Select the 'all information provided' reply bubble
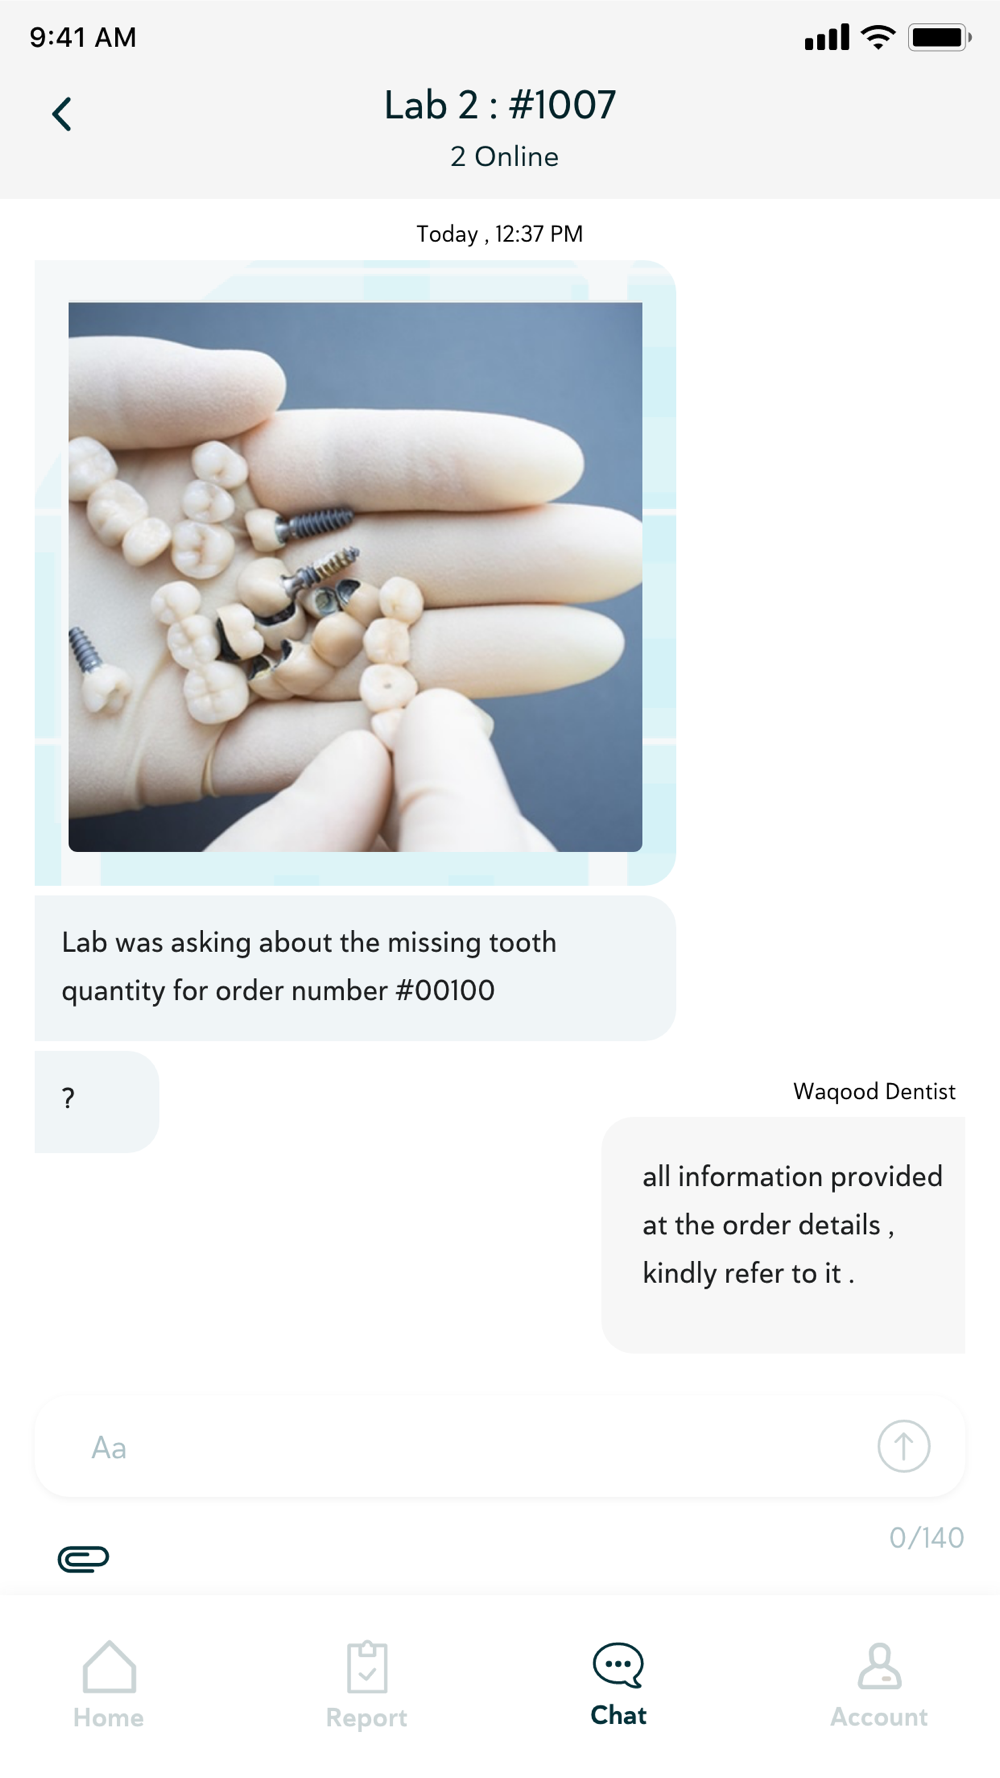Viewport: 1000px width, 1778px height. click(x=783, y=1235)
